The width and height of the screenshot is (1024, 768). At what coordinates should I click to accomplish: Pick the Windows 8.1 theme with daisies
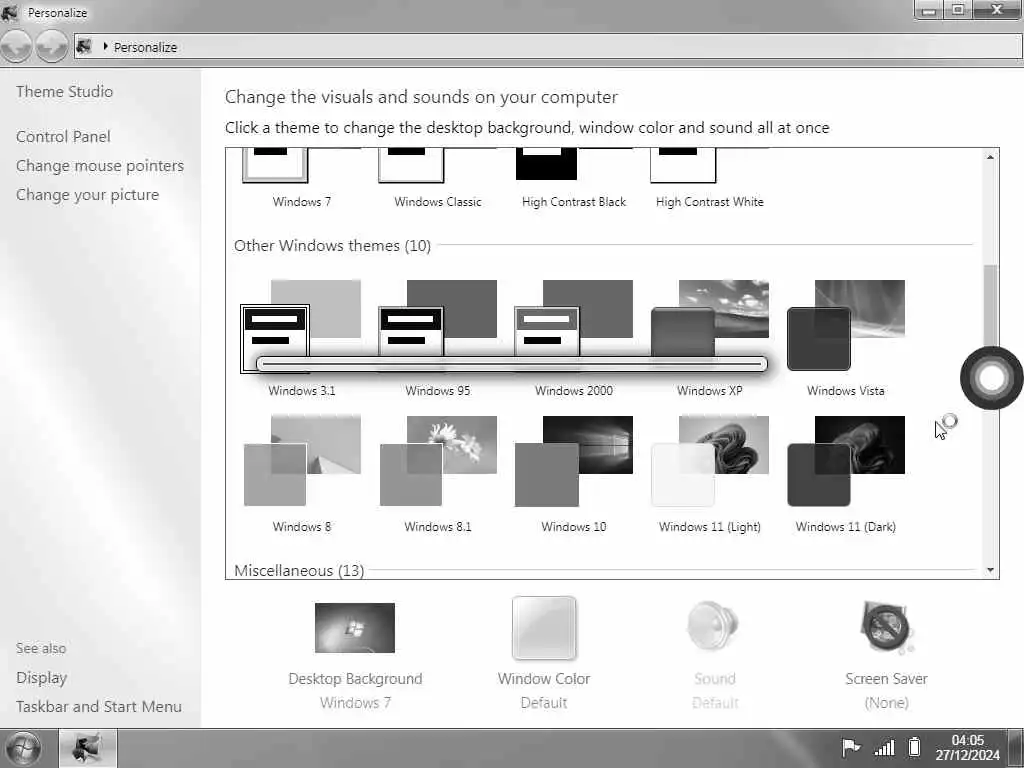point(438,461)
